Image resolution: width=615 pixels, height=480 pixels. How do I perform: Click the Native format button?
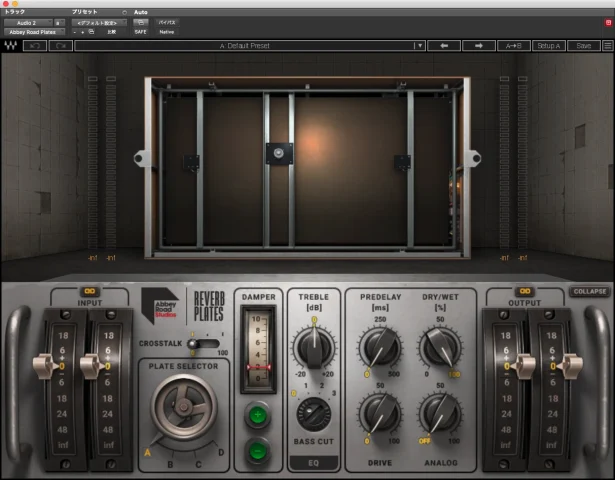click(x=167, y=32)
